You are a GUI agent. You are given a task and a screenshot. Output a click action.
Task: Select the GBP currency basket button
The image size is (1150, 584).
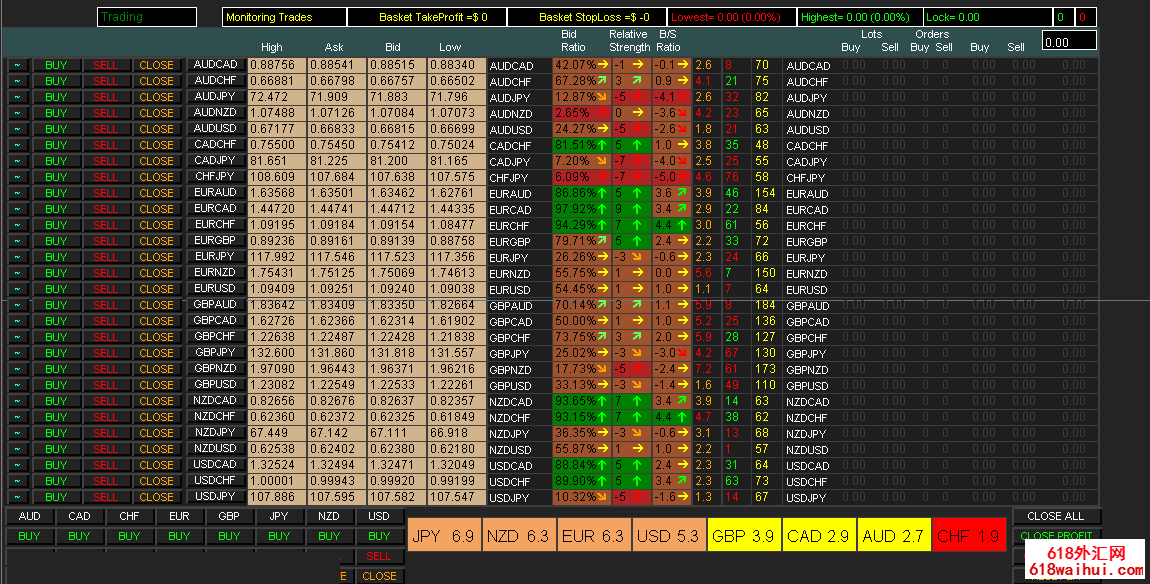pyautogui.click(x=230, y=517)
